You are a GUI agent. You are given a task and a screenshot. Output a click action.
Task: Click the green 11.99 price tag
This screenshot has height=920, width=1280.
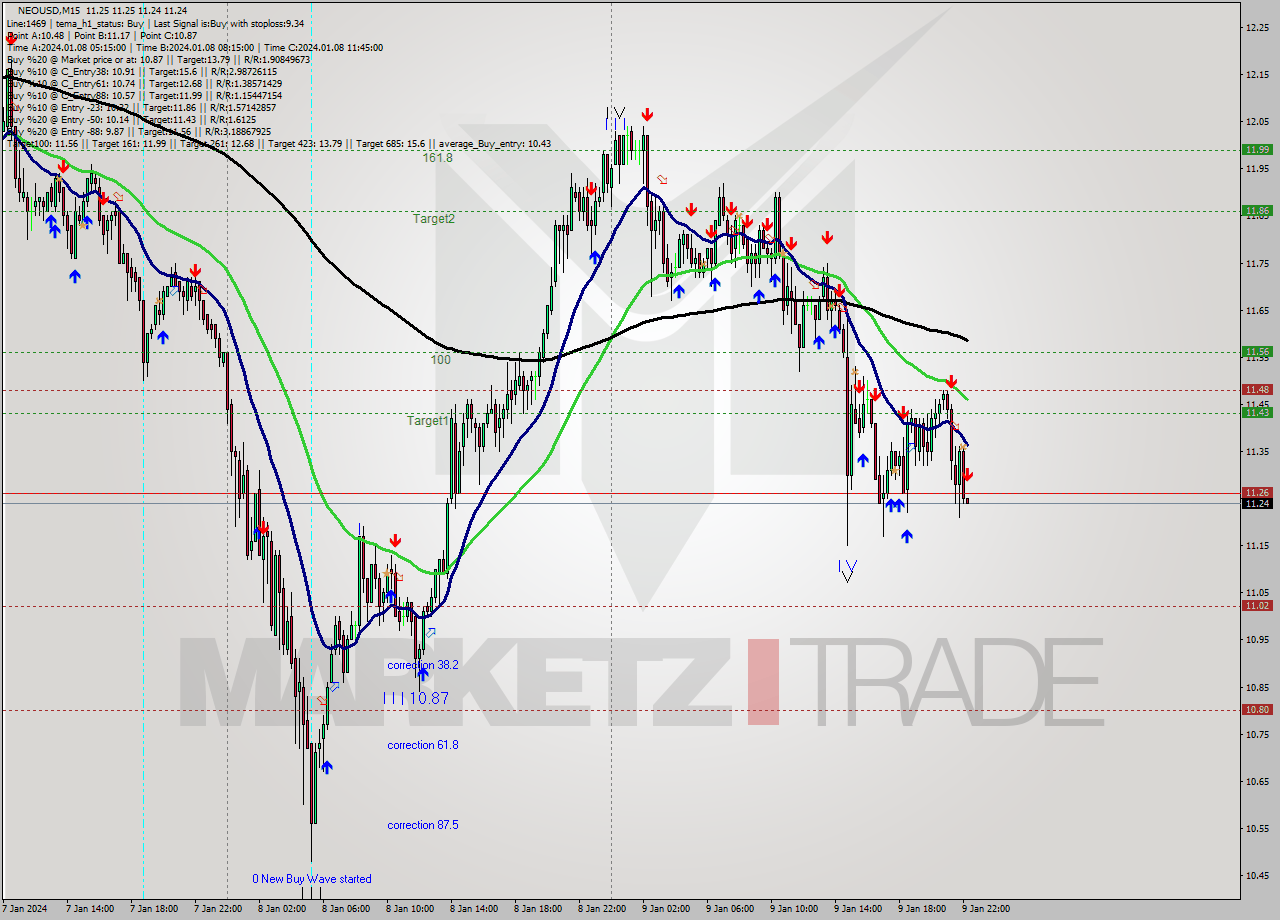1258,150
